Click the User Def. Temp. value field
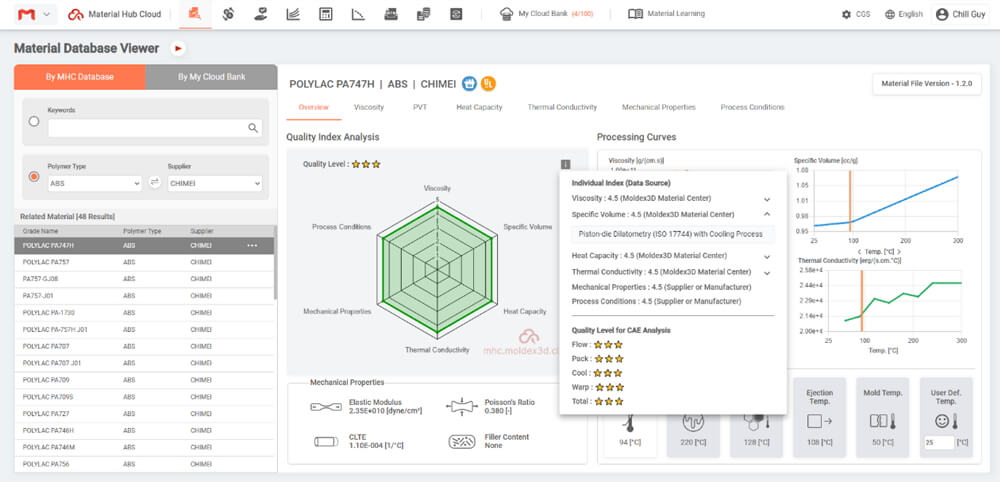The image size is (1000, 482). [938, 442]
